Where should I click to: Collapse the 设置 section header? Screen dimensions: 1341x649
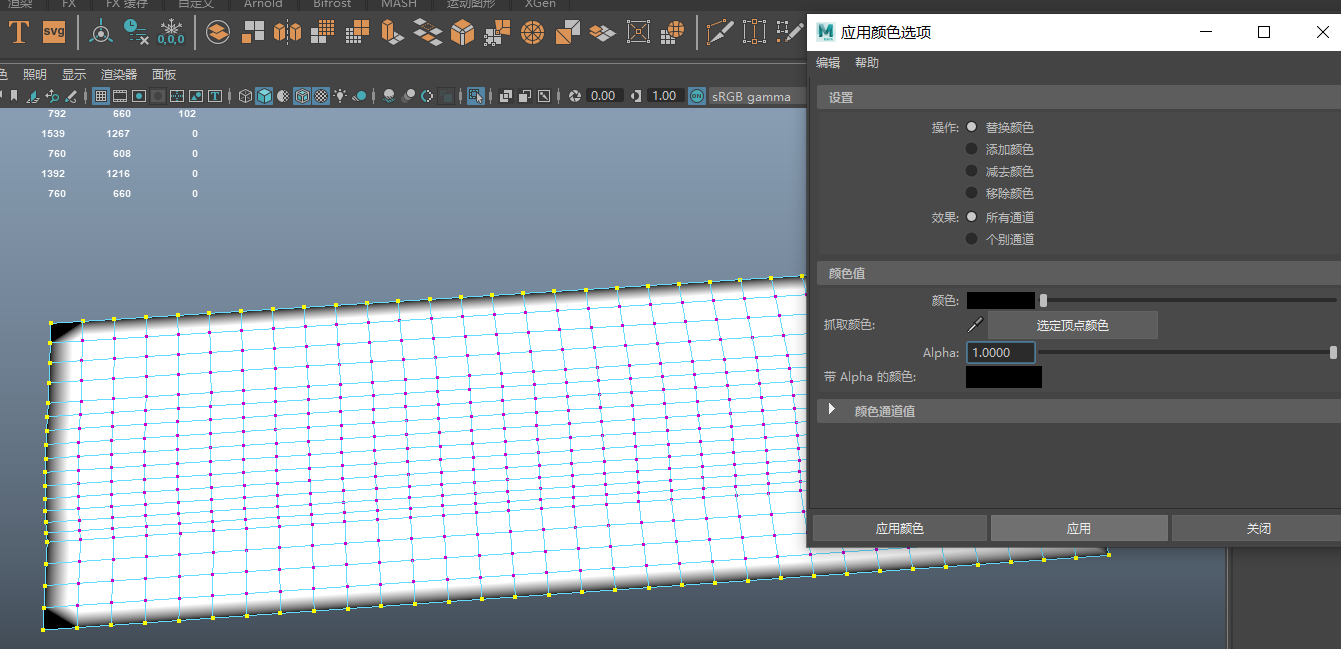[1078, 97]
